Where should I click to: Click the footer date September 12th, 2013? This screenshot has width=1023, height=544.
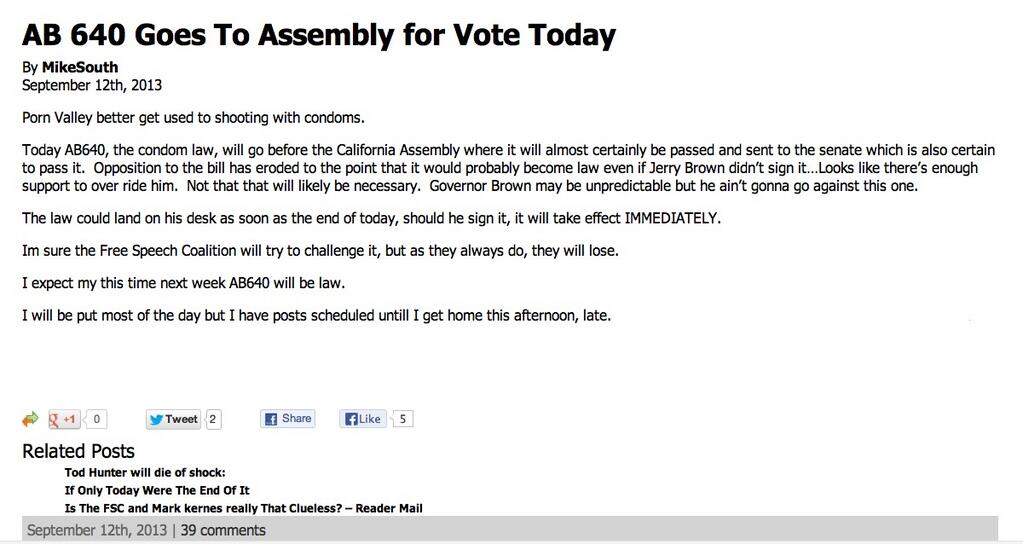[x=96, y=530]
